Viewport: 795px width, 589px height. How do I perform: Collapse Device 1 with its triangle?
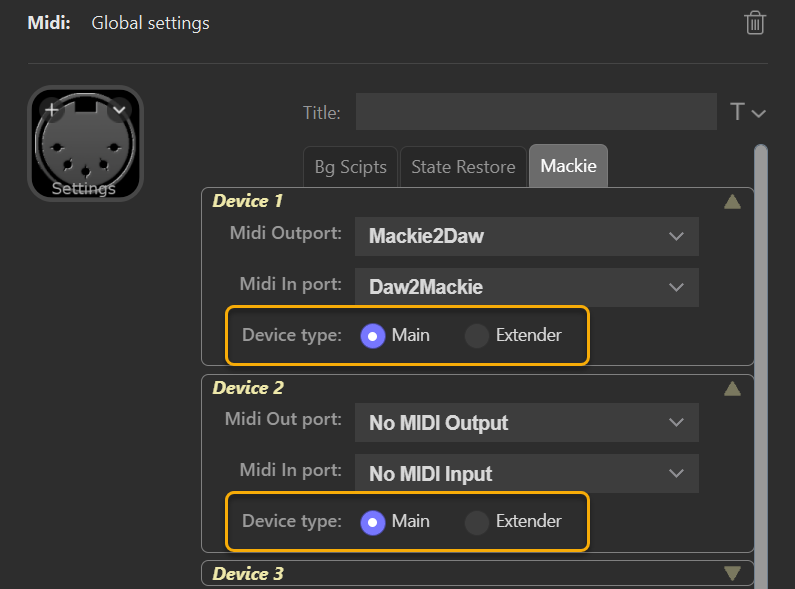click(x=732, y=201)
